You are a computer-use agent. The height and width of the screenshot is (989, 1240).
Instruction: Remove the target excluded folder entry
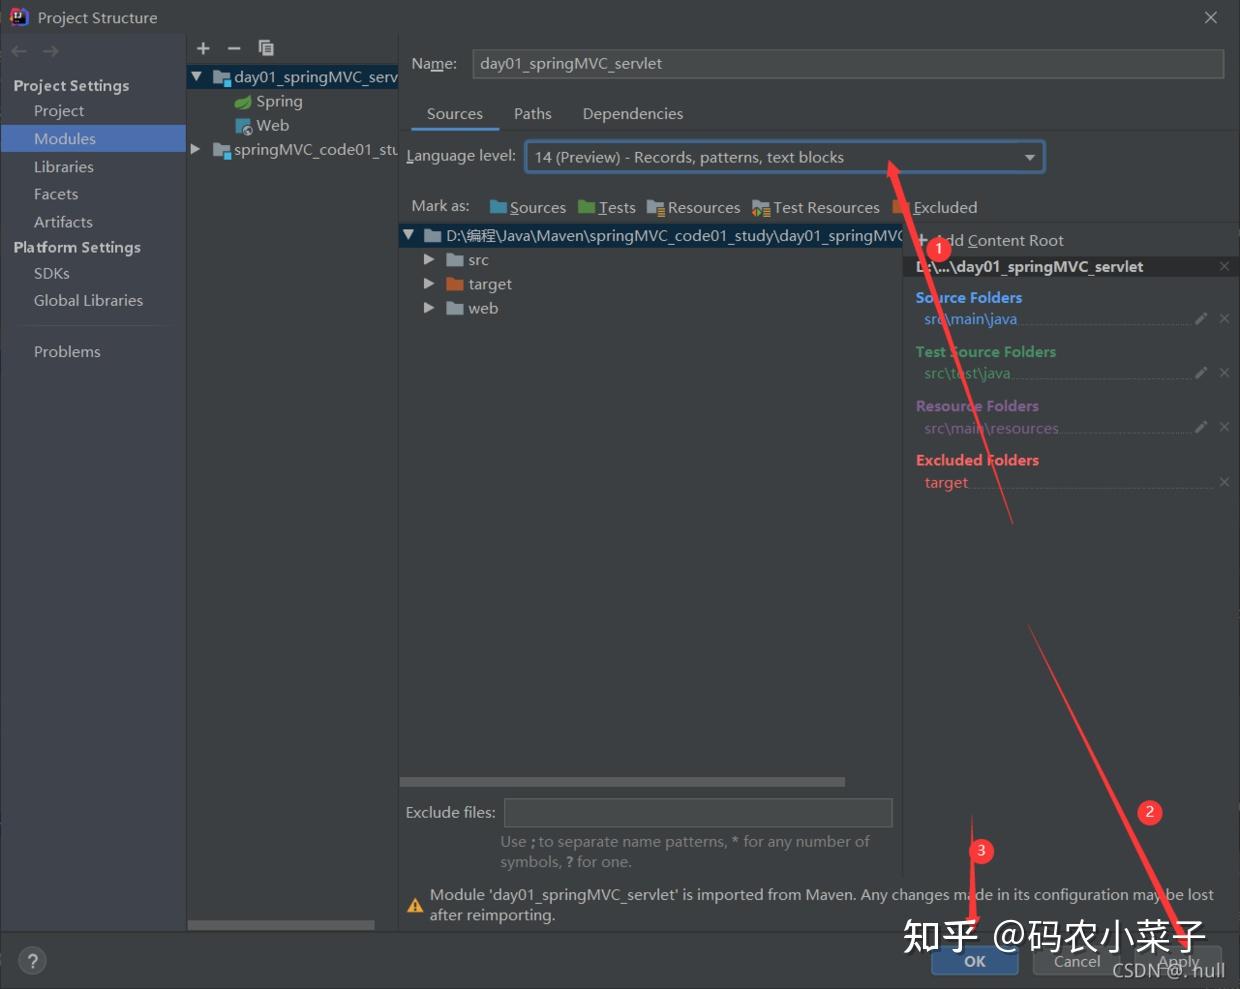[x=1224, y=482]
